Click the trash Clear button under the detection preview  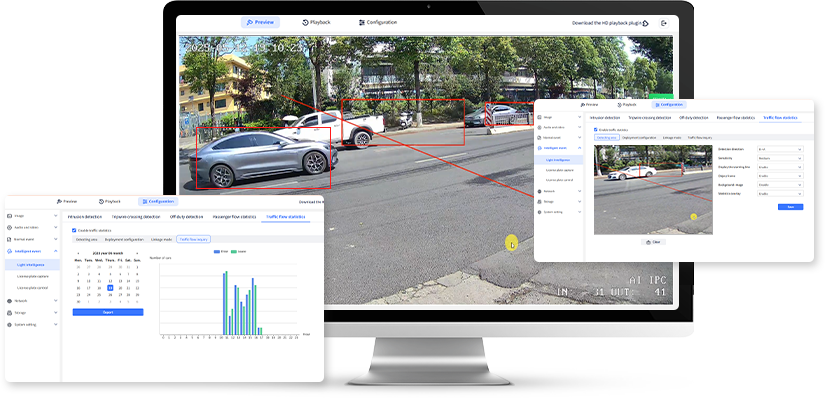[x=653, y=242]
